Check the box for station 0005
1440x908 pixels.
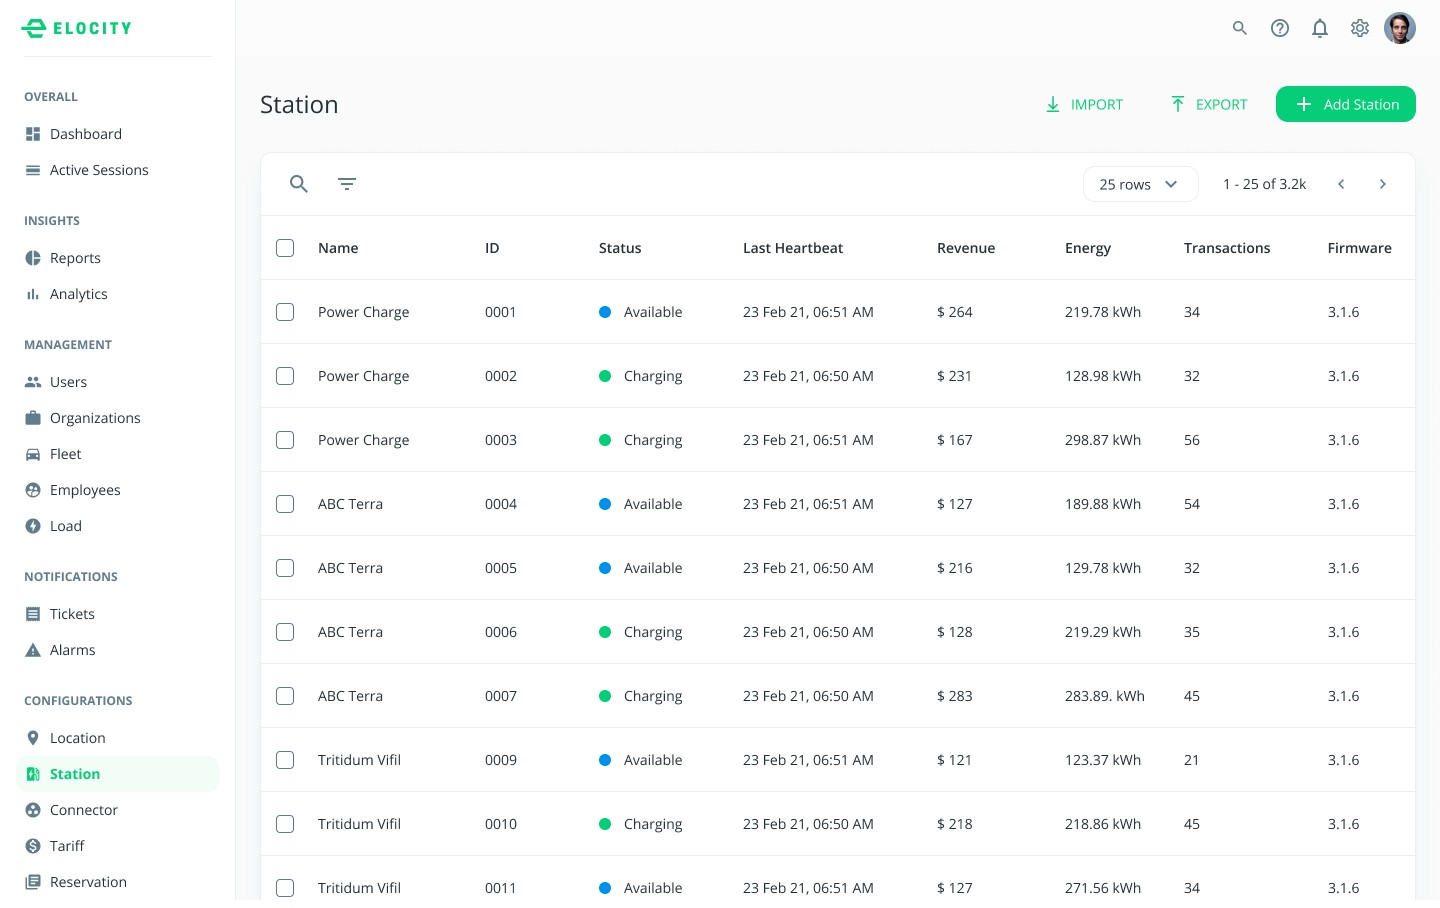(285, 568)
